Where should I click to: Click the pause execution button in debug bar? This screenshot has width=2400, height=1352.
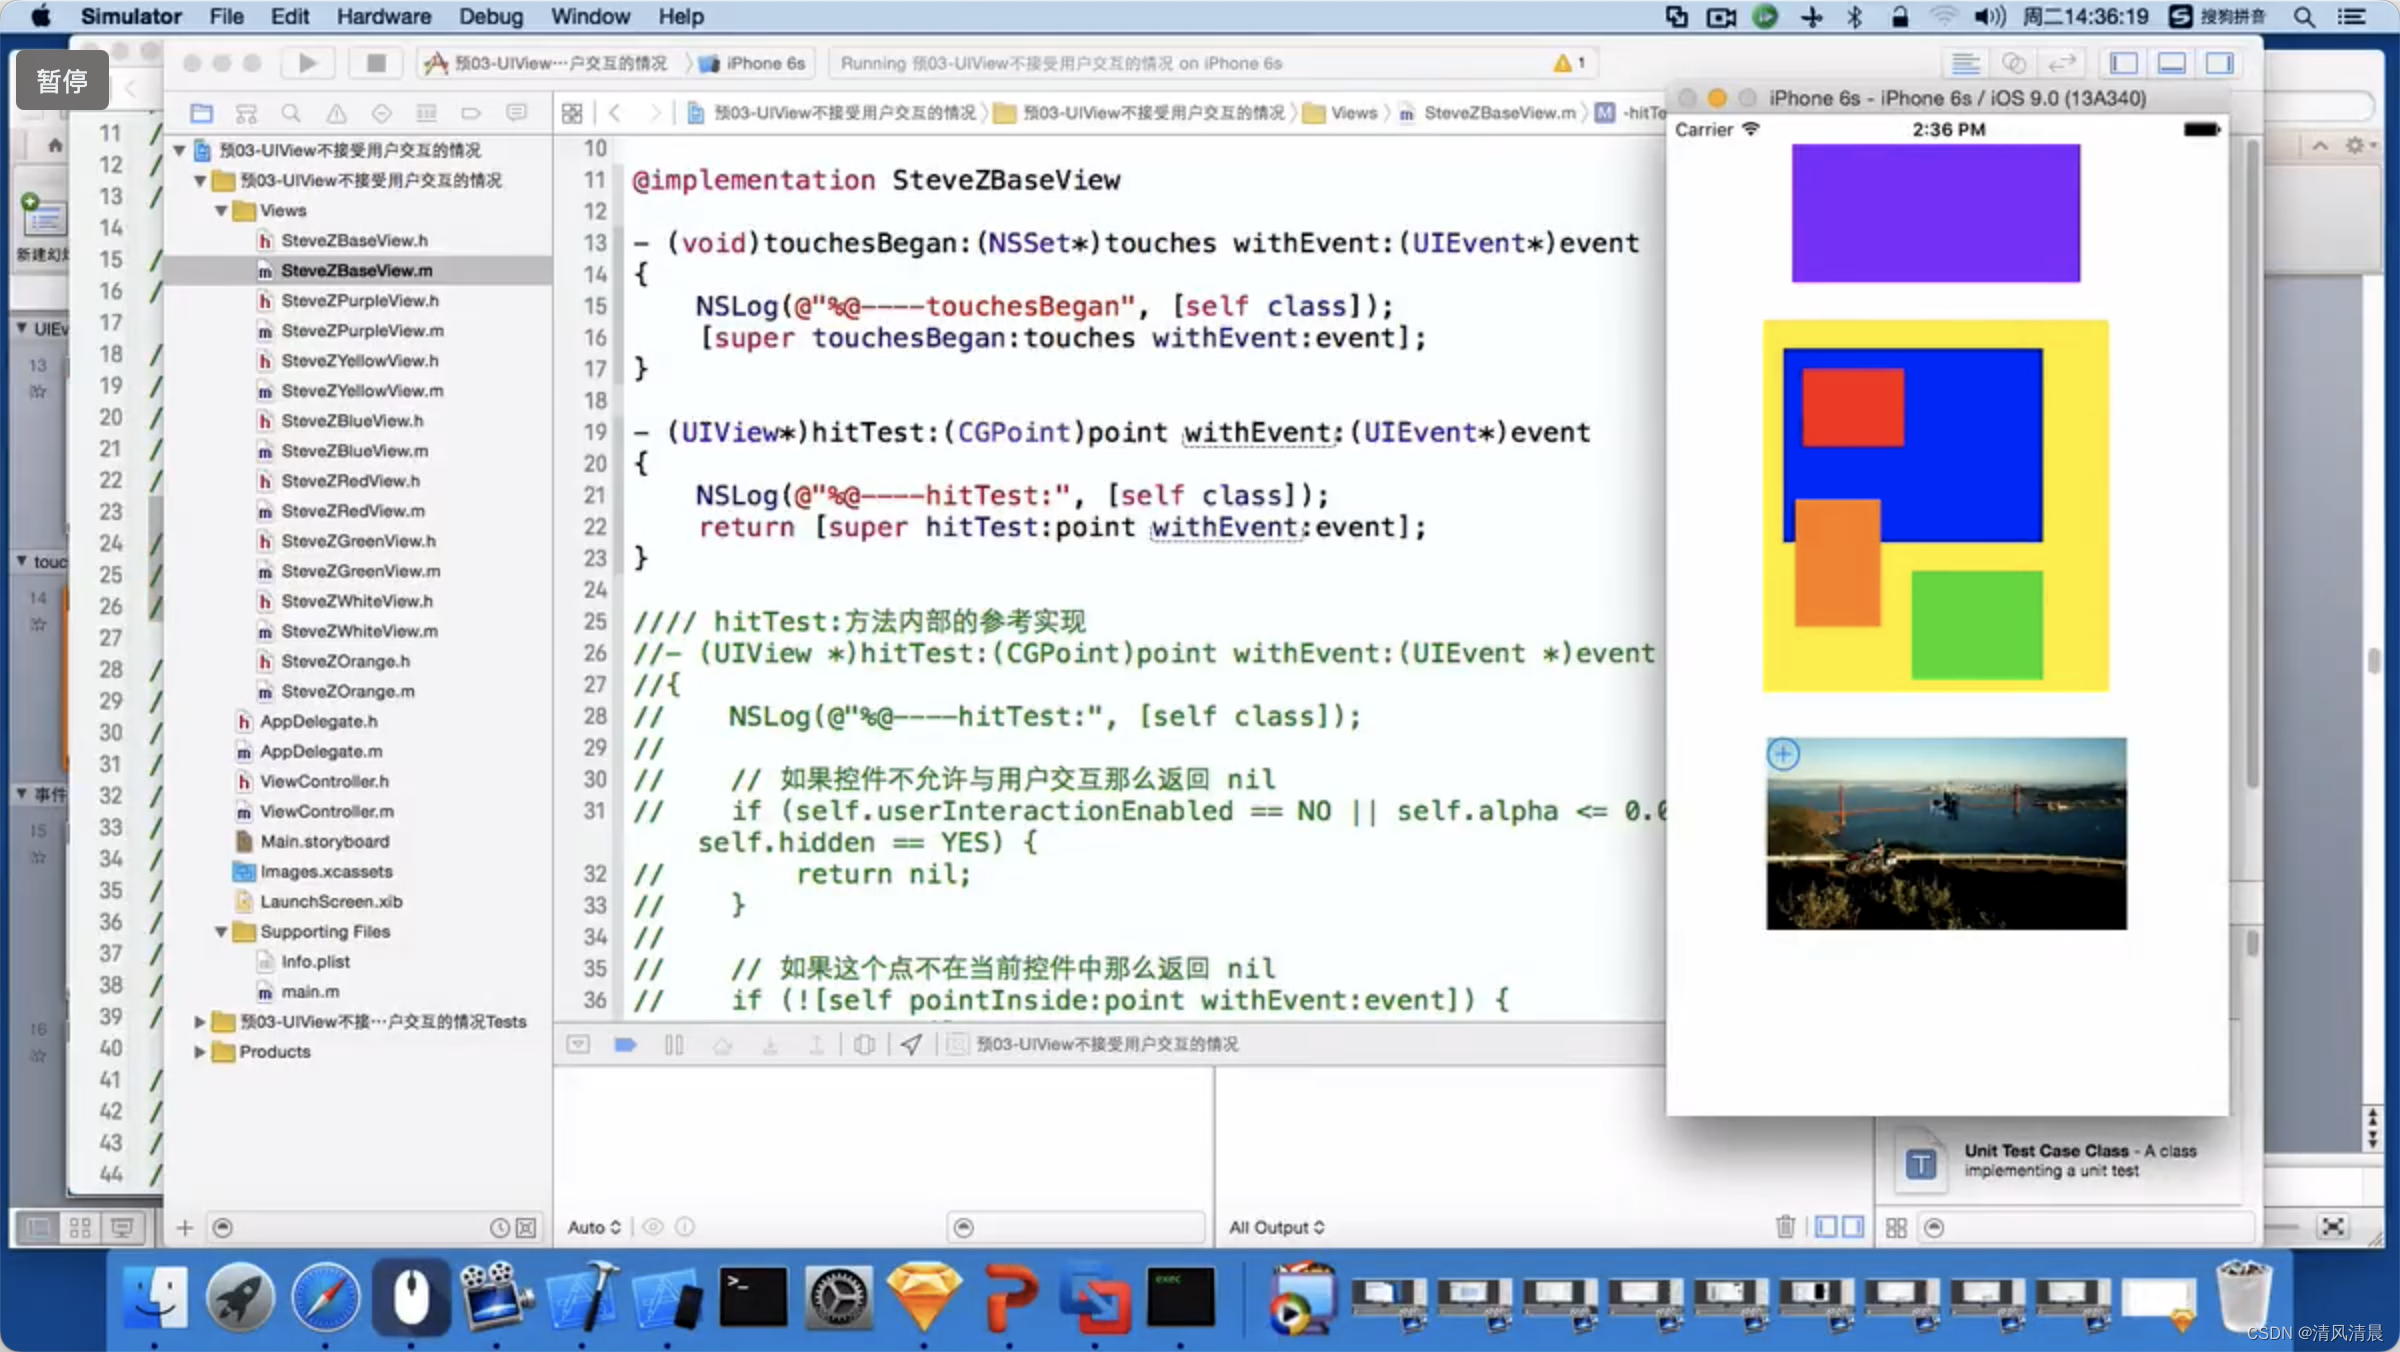pyautogui.click(x=674, y=1044)
